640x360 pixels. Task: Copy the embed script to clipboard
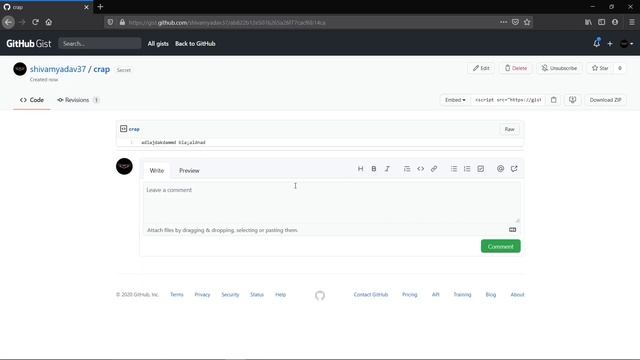pyautogui.click(x=553, y=100)
